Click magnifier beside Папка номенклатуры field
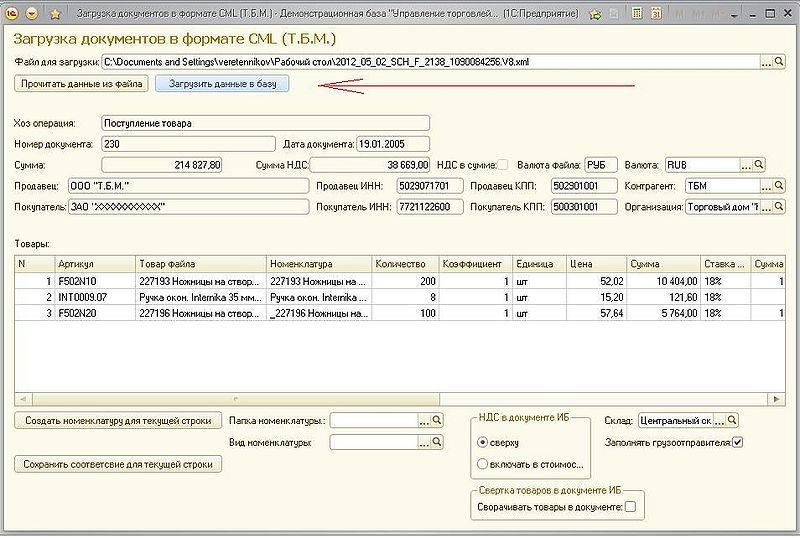 [x=437, y=421]
